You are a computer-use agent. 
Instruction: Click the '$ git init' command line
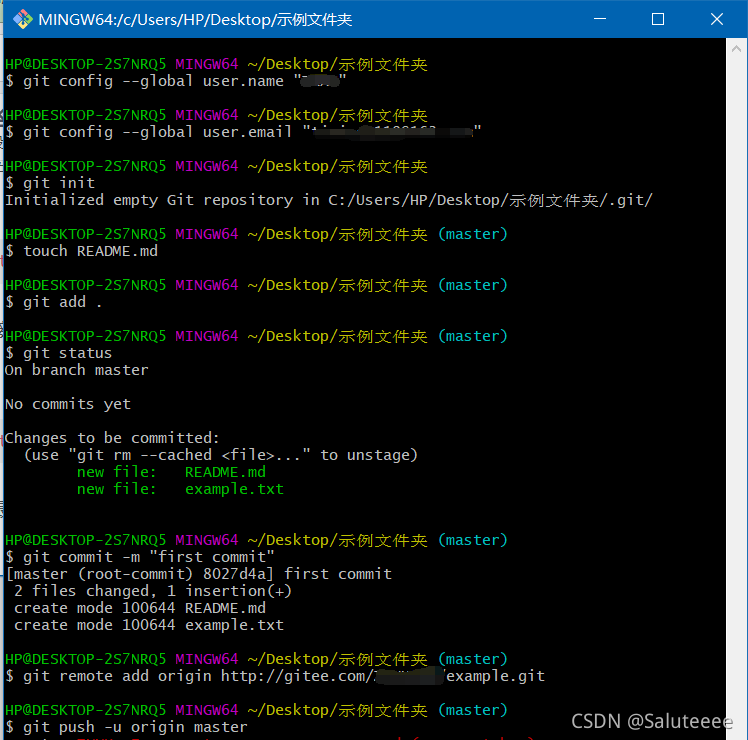coord(50,183)
